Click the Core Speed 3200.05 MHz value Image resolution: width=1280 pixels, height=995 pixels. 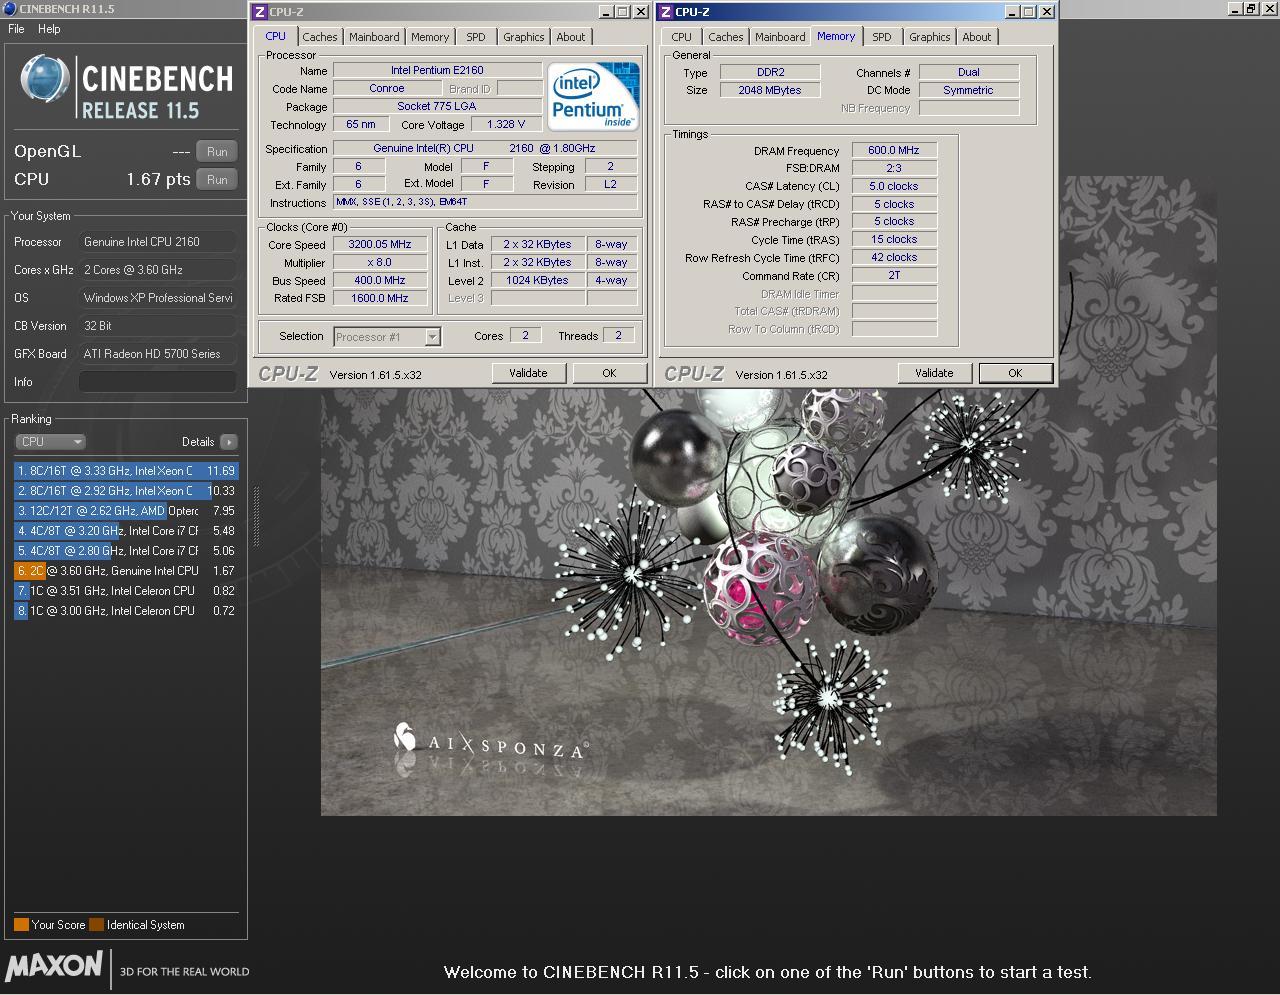(x=380, y=245)
